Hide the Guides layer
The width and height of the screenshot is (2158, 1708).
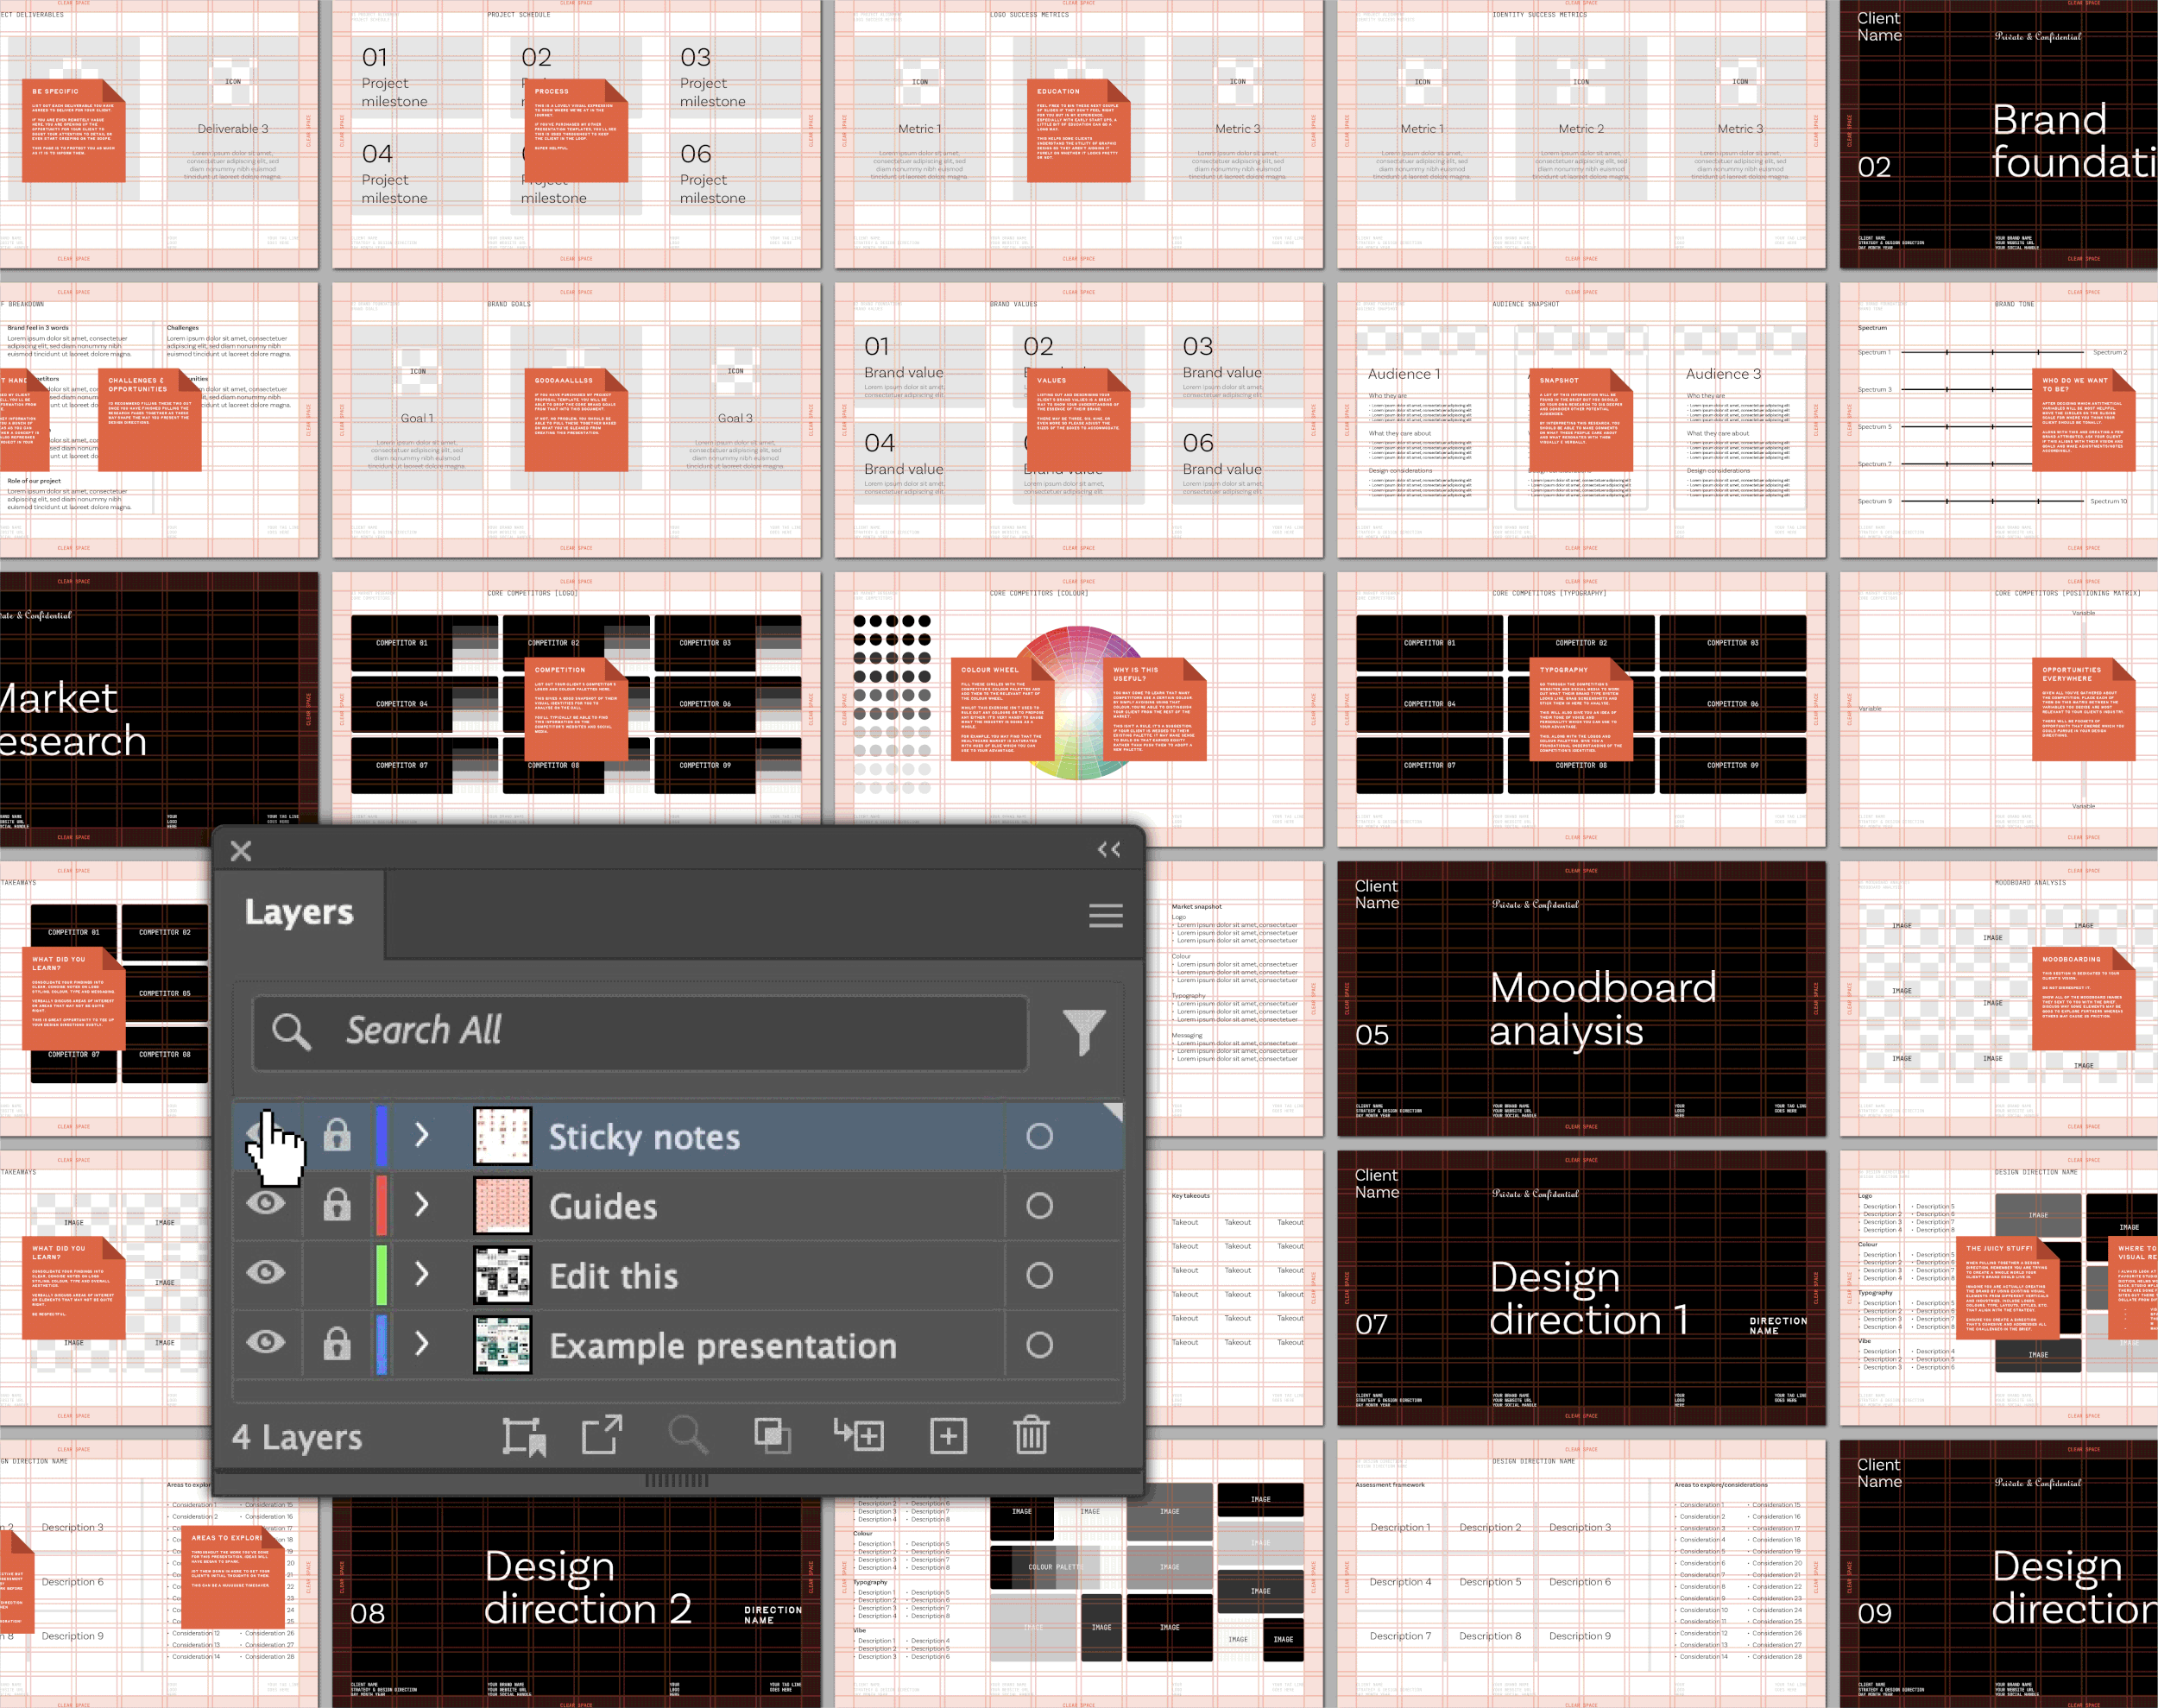266,1204
